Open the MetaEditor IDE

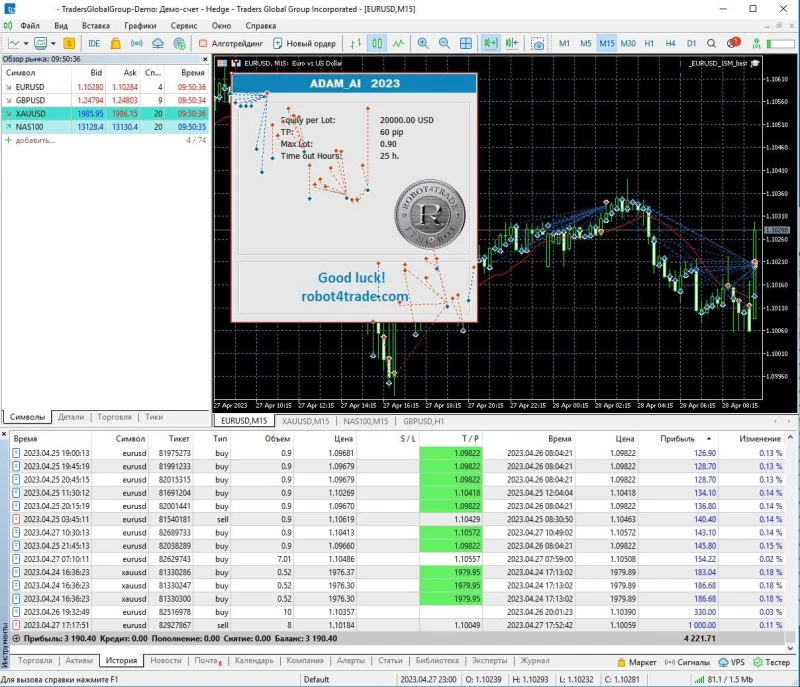[94, 43]
